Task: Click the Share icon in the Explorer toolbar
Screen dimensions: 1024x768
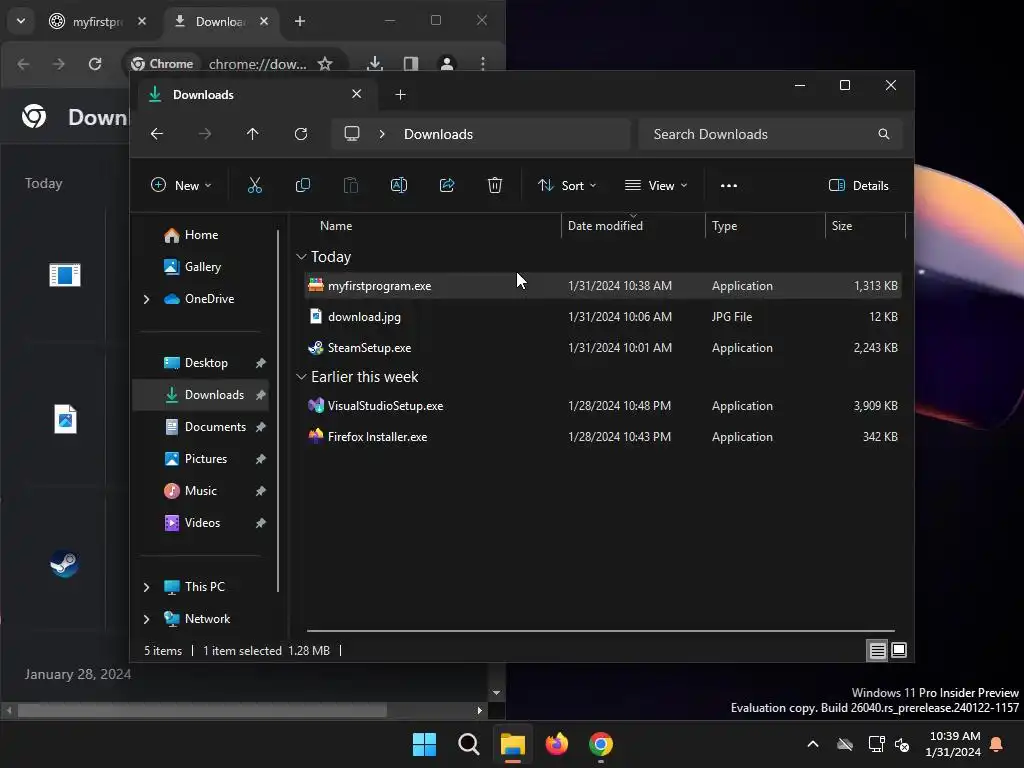Action: tap(447, 185)
